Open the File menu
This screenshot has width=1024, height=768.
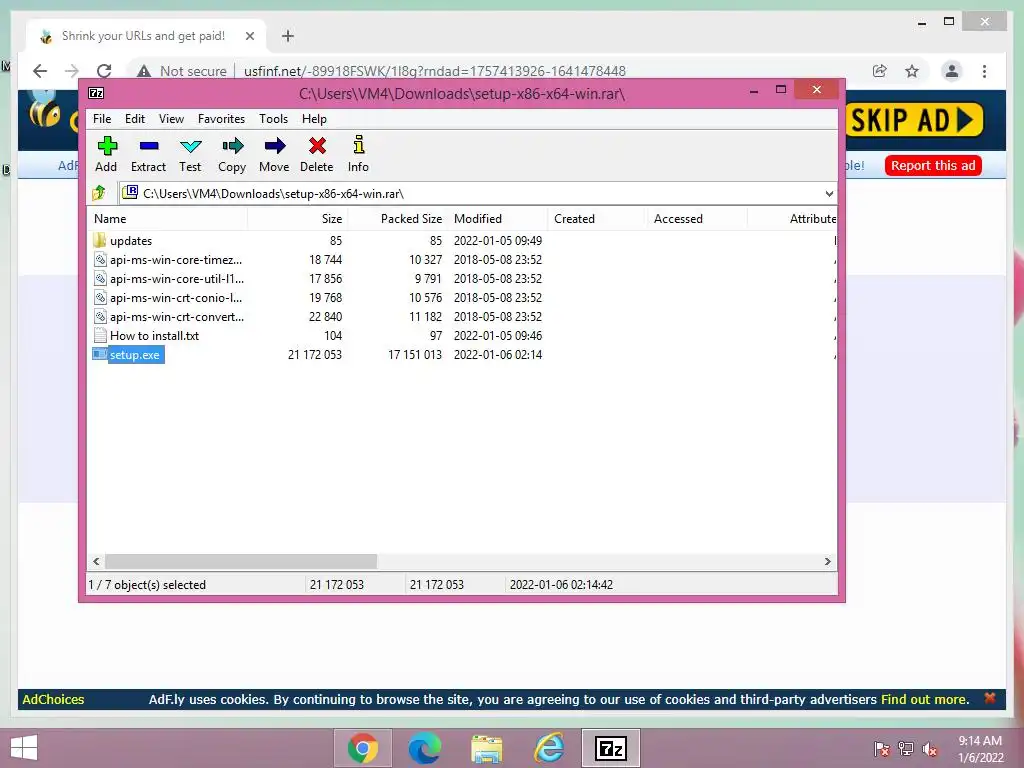pyautogui.click(x=102, y=119)
